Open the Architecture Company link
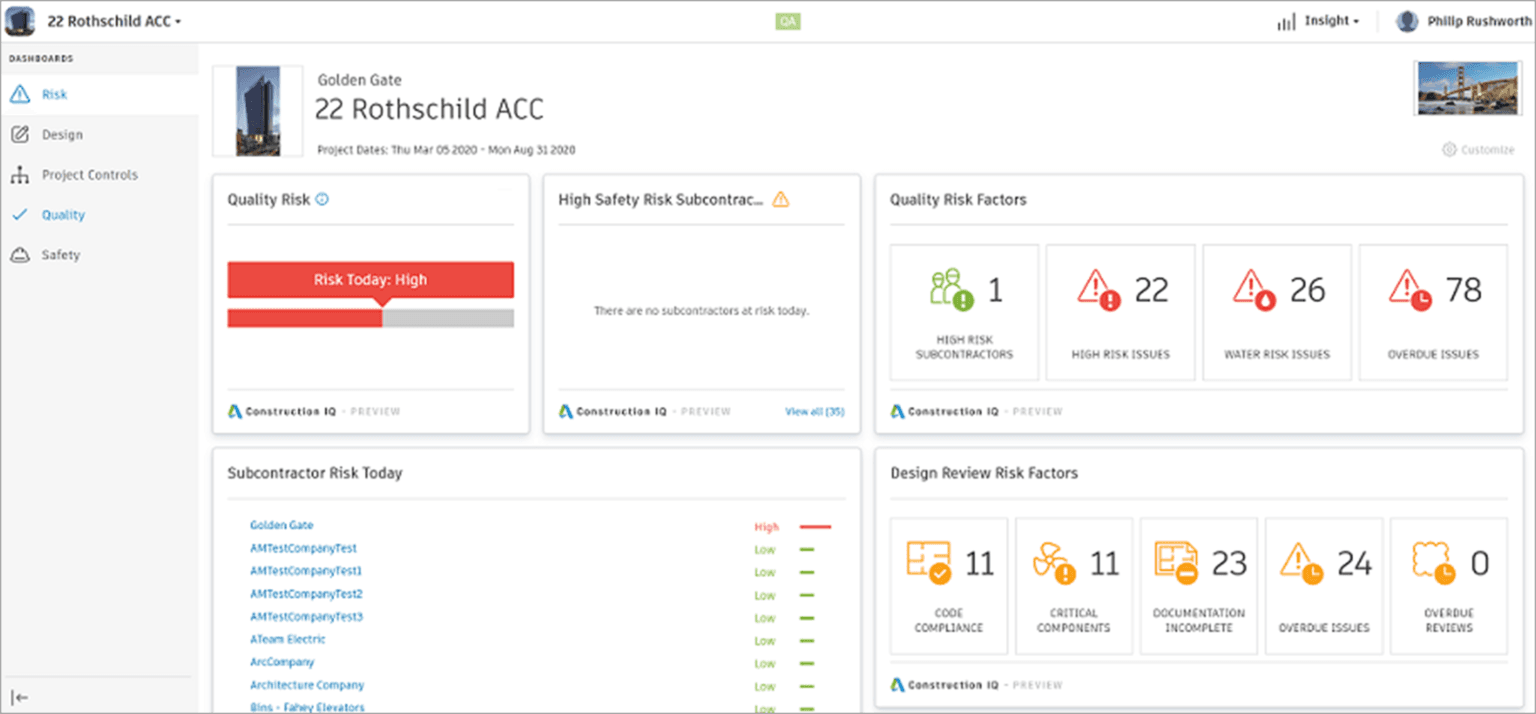1536x714 pixels. [307, 685]
